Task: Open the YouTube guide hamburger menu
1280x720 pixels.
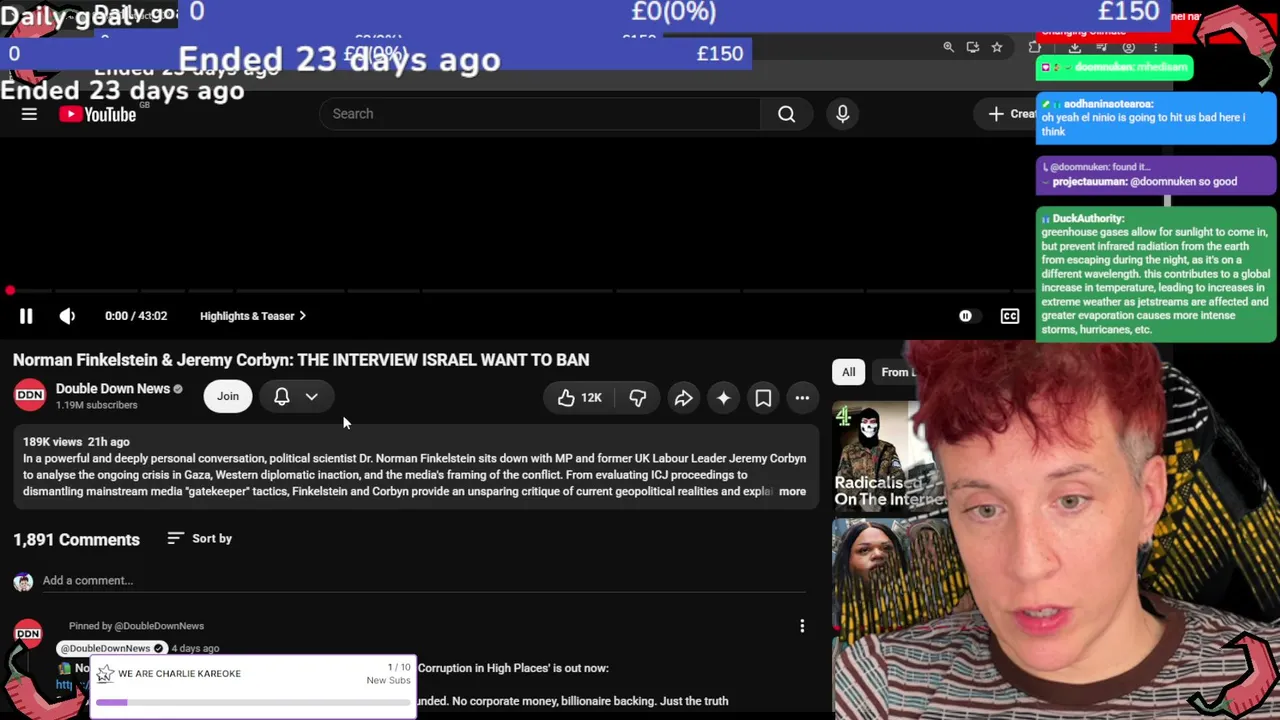Action: (29, 114)
